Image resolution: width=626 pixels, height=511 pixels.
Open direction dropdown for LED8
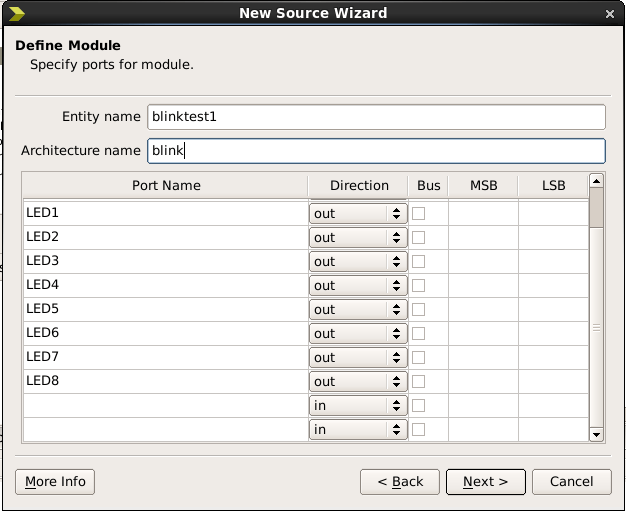point(358,381)
